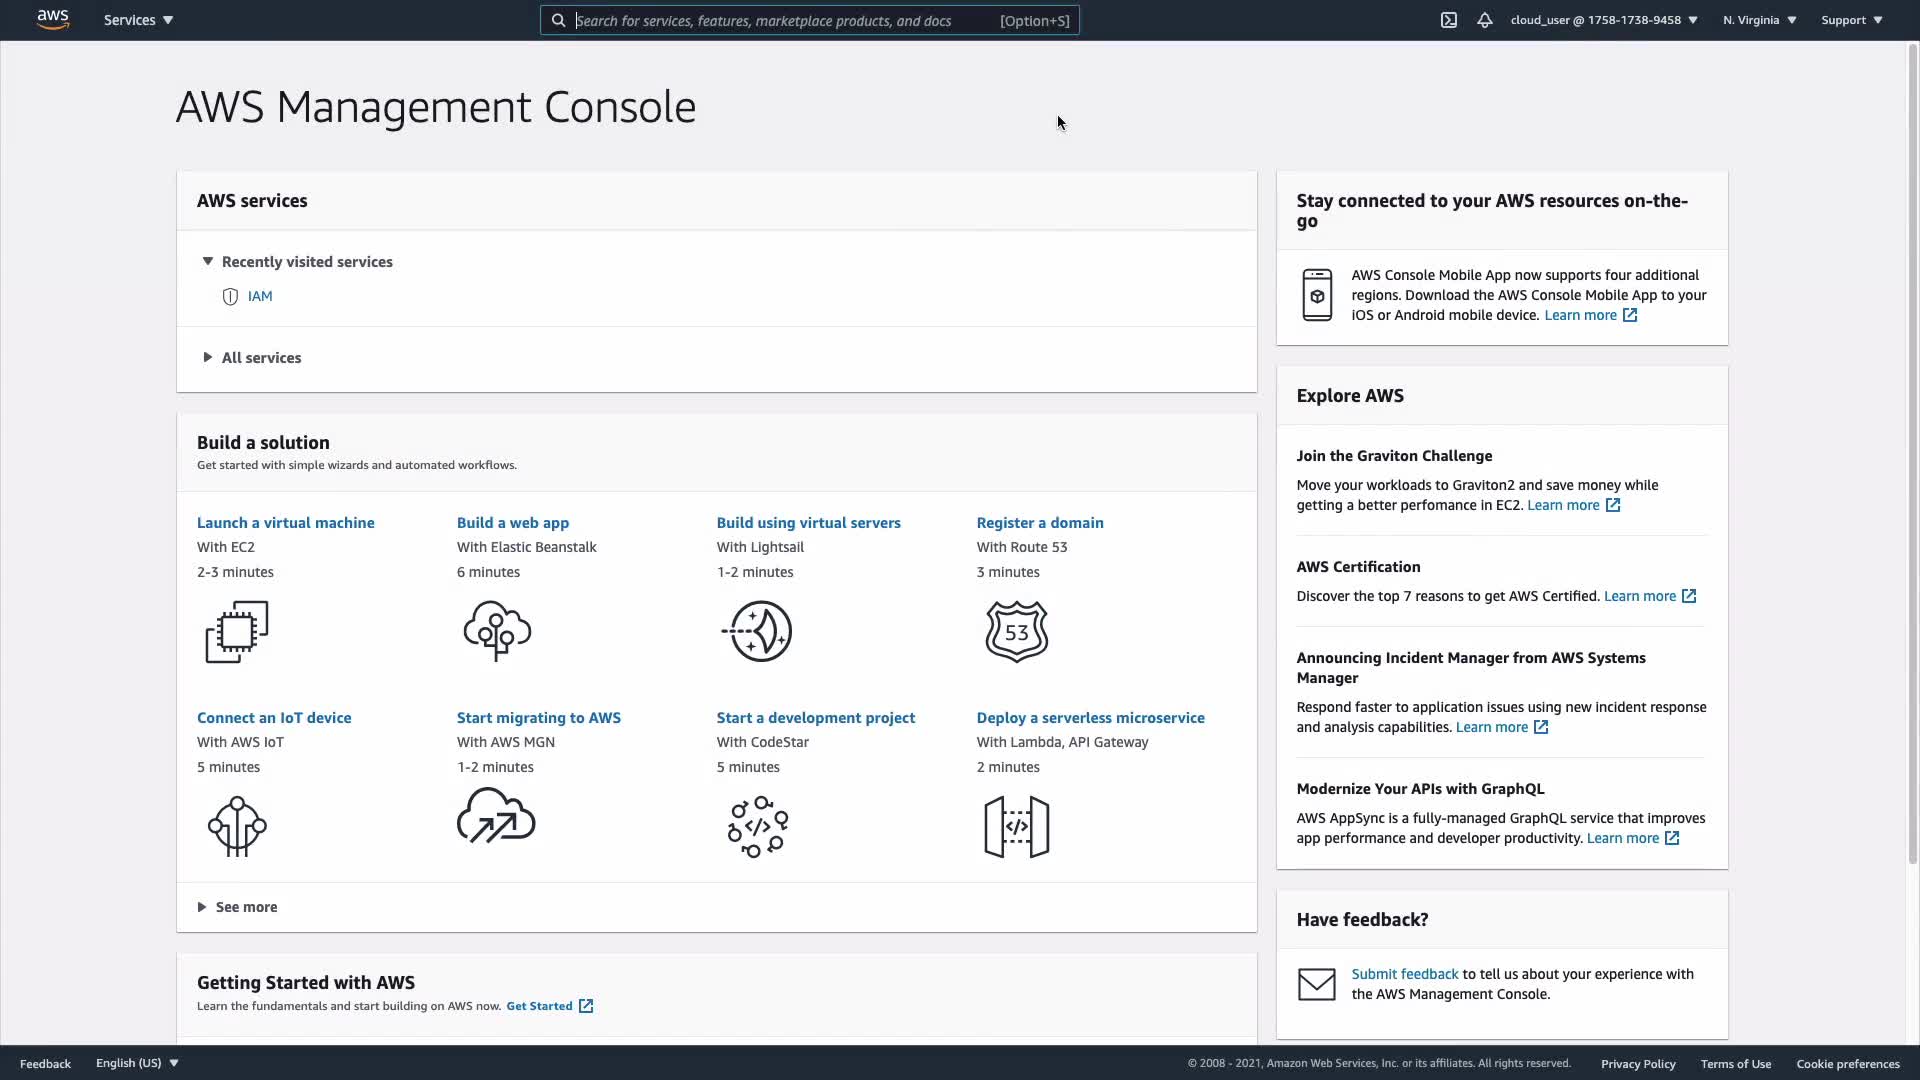Open the notifications bell icon

1485,20
